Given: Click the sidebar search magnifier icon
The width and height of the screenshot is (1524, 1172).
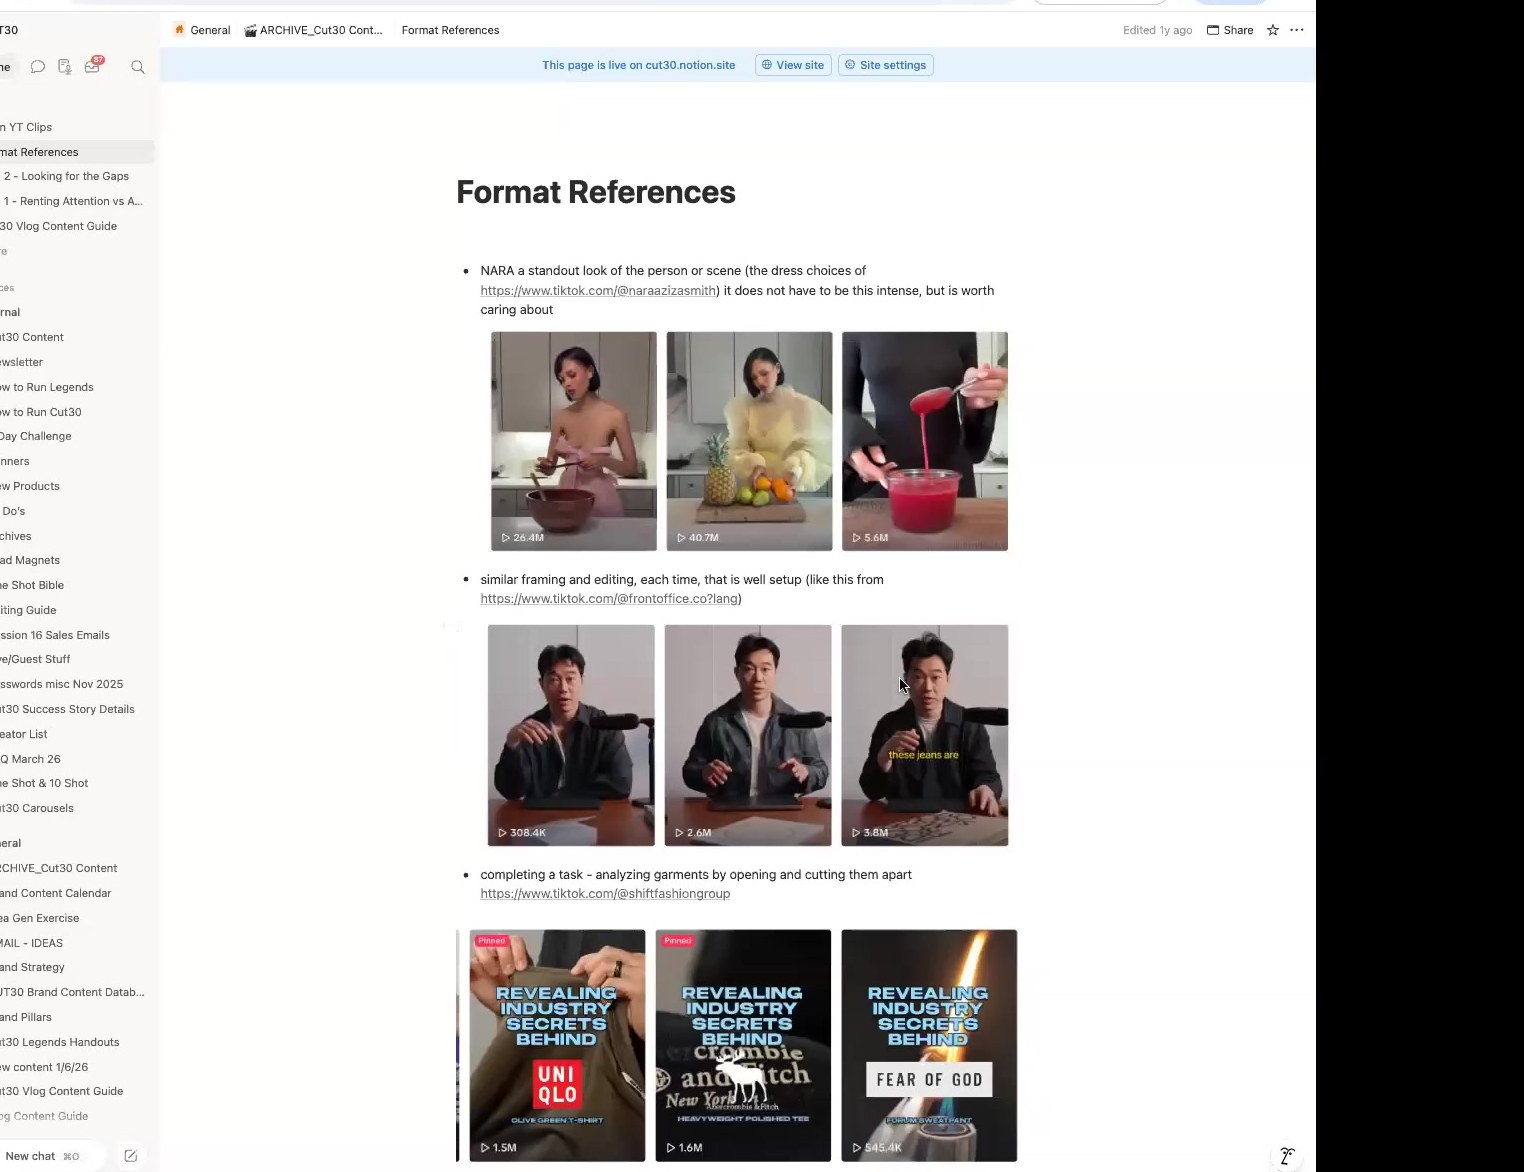Looking at the screenshot, I should (138, 67).
